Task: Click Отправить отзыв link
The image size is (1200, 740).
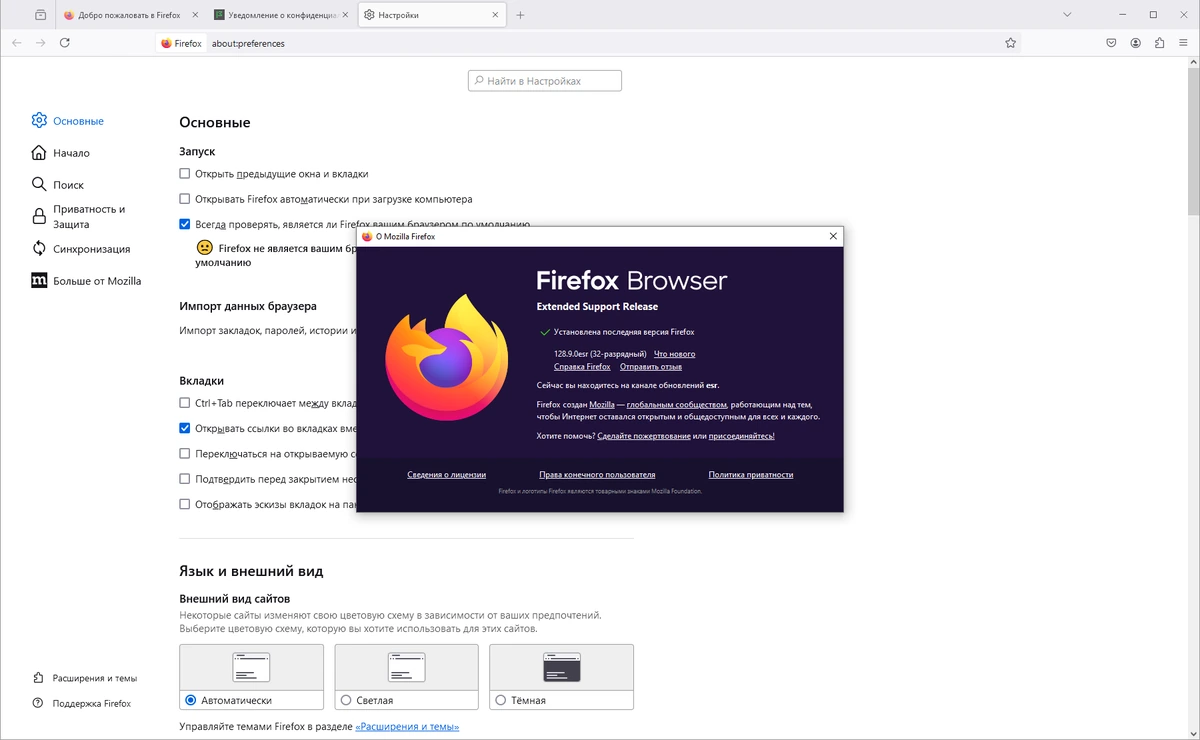Action: pyautogui.click(x=651, y=367)
